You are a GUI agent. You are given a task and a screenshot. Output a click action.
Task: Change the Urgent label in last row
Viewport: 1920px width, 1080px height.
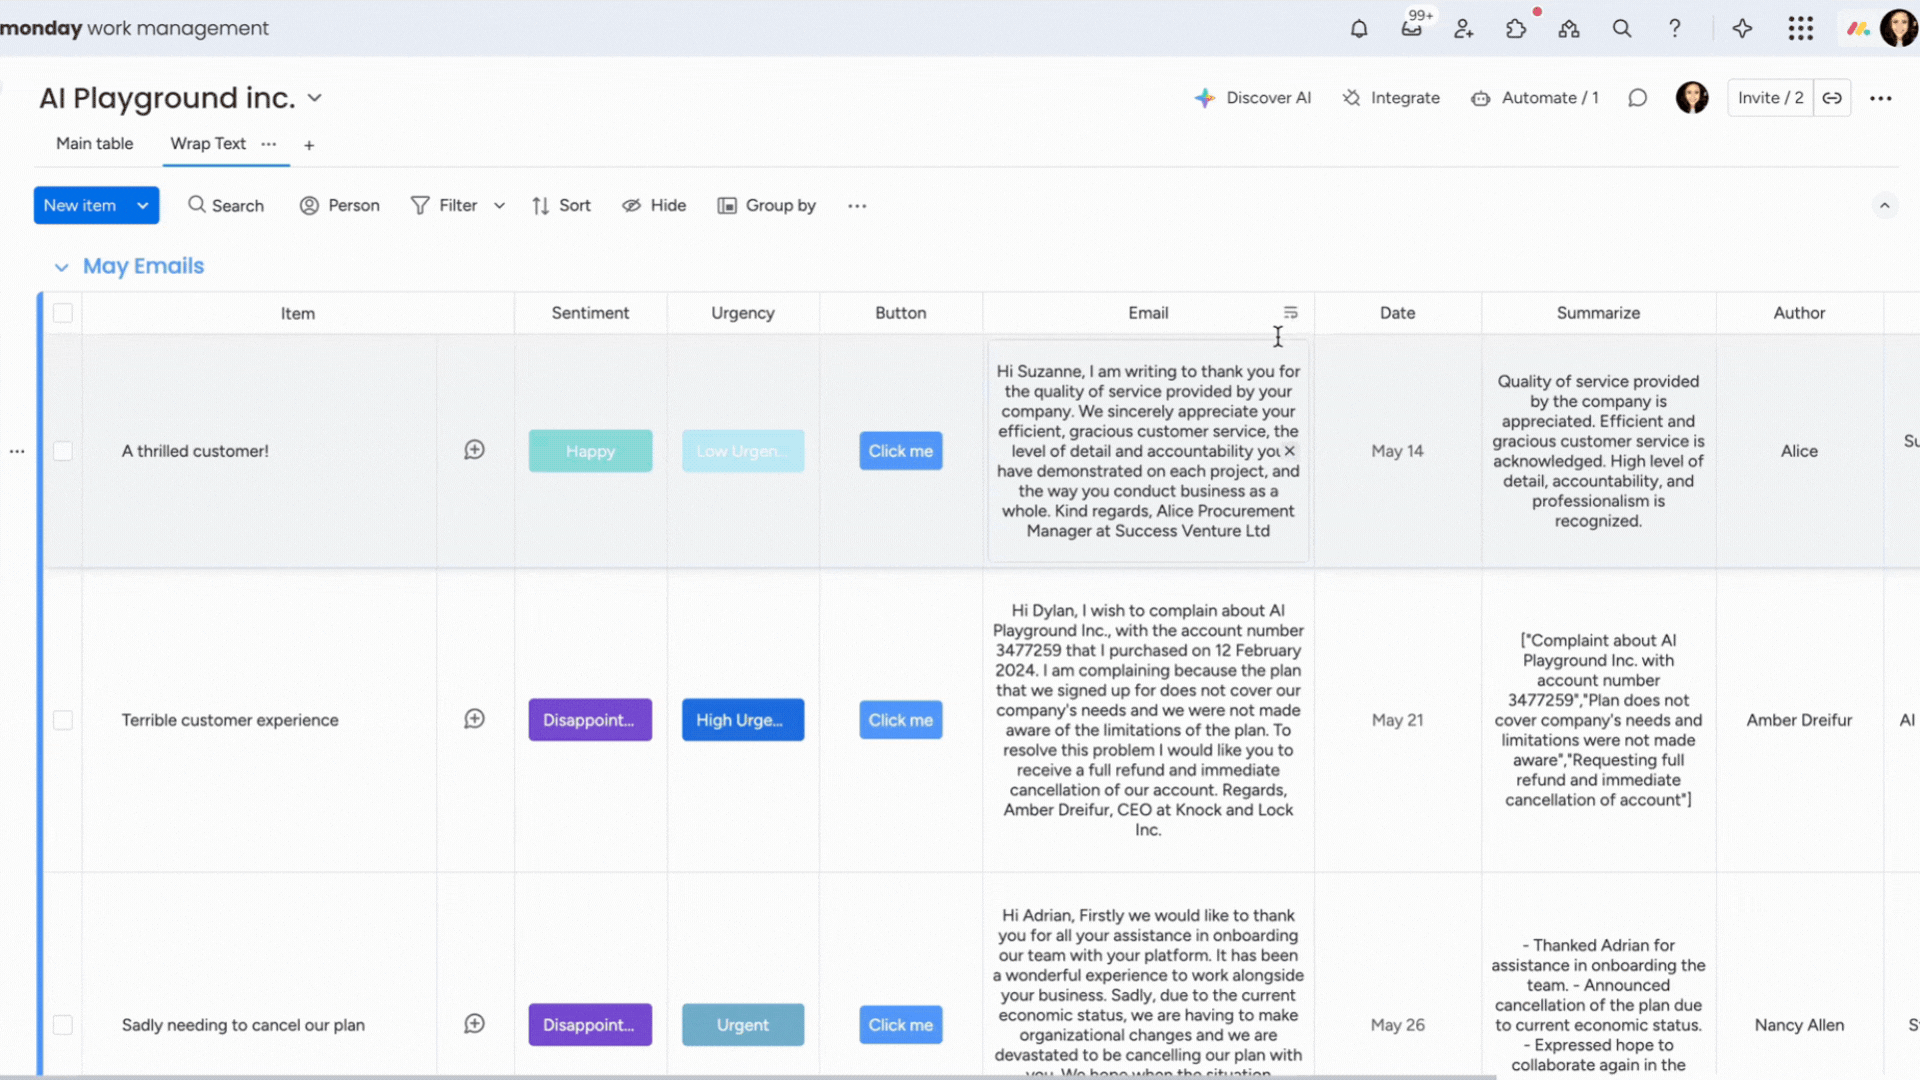coord(743,1025)
